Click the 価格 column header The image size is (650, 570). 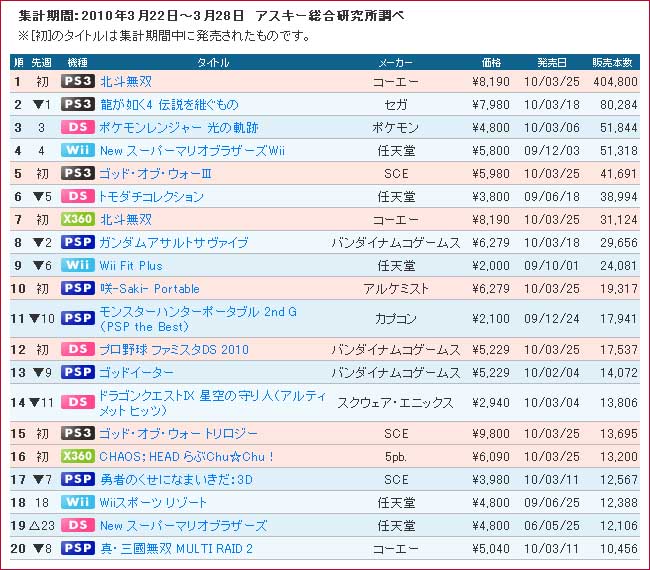(x=491, y=63)
